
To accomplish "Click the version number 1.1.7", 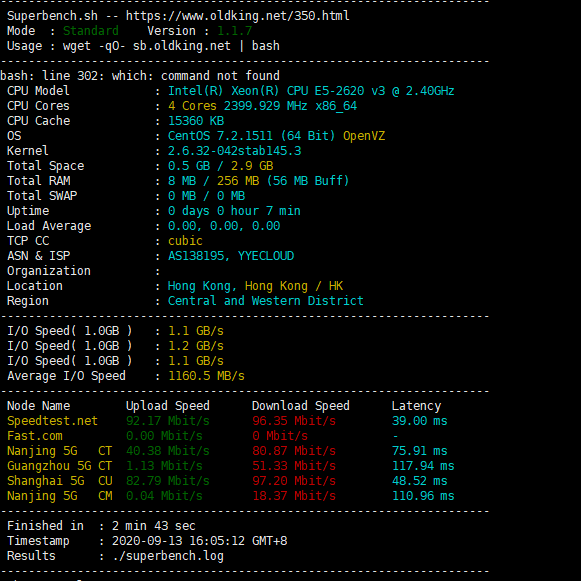I will (235, 31).
